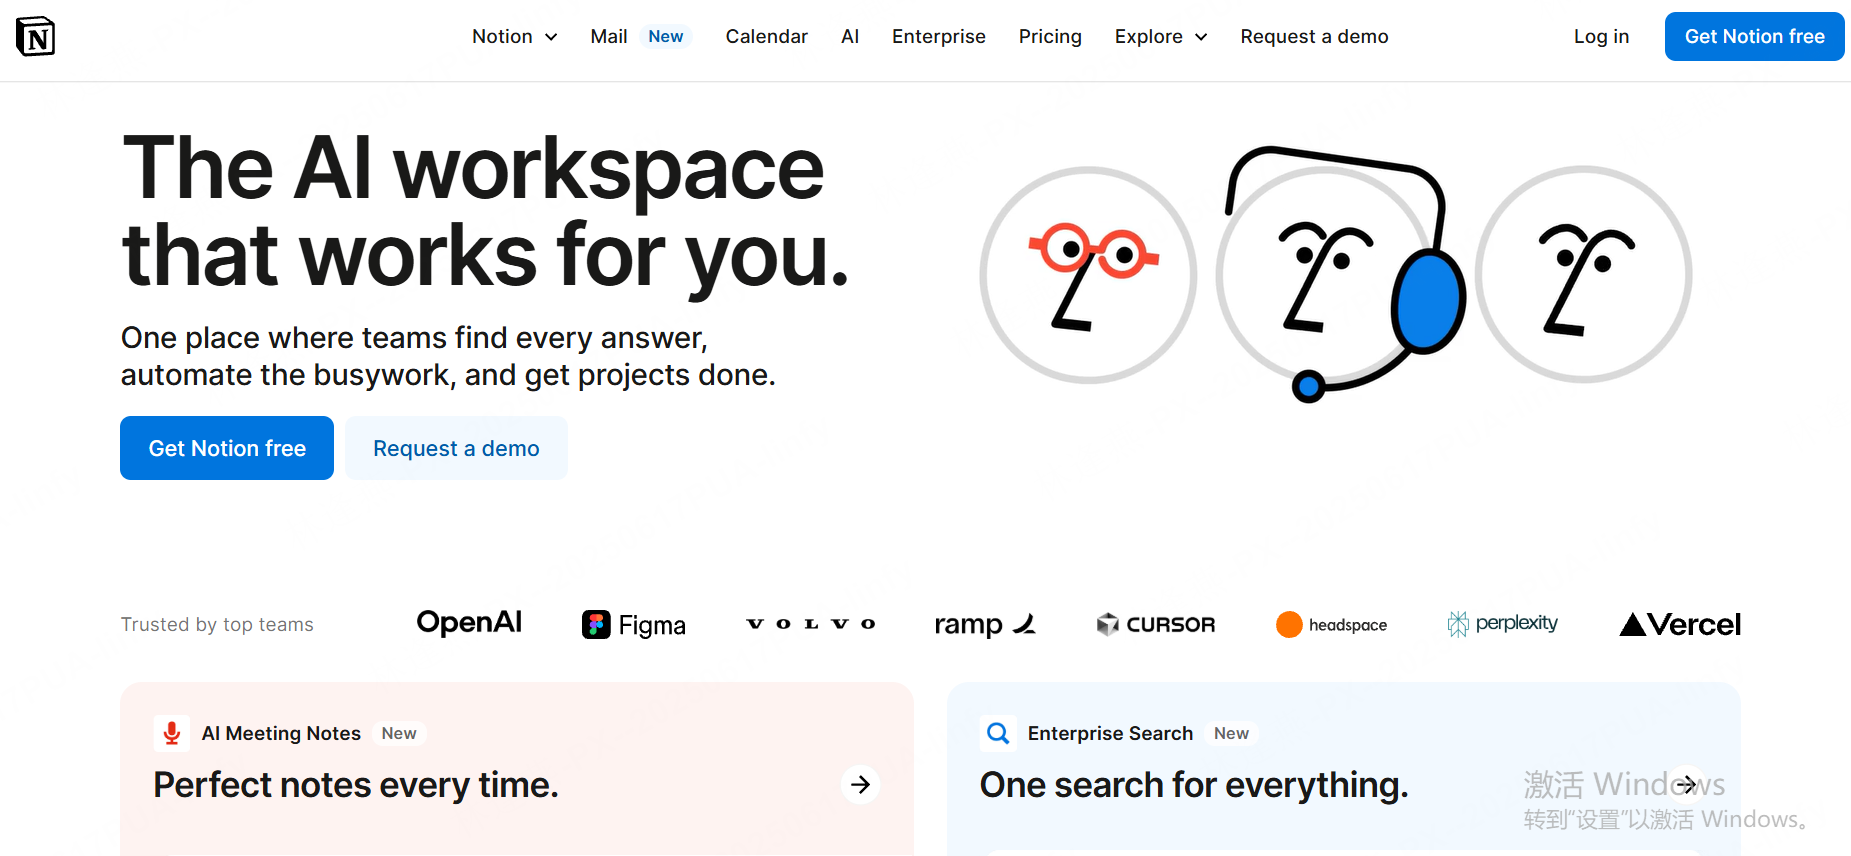The height and width of the screenshot is (856, 1851).
Task: Open the Calendar nav item
Action: click(766, 36)
